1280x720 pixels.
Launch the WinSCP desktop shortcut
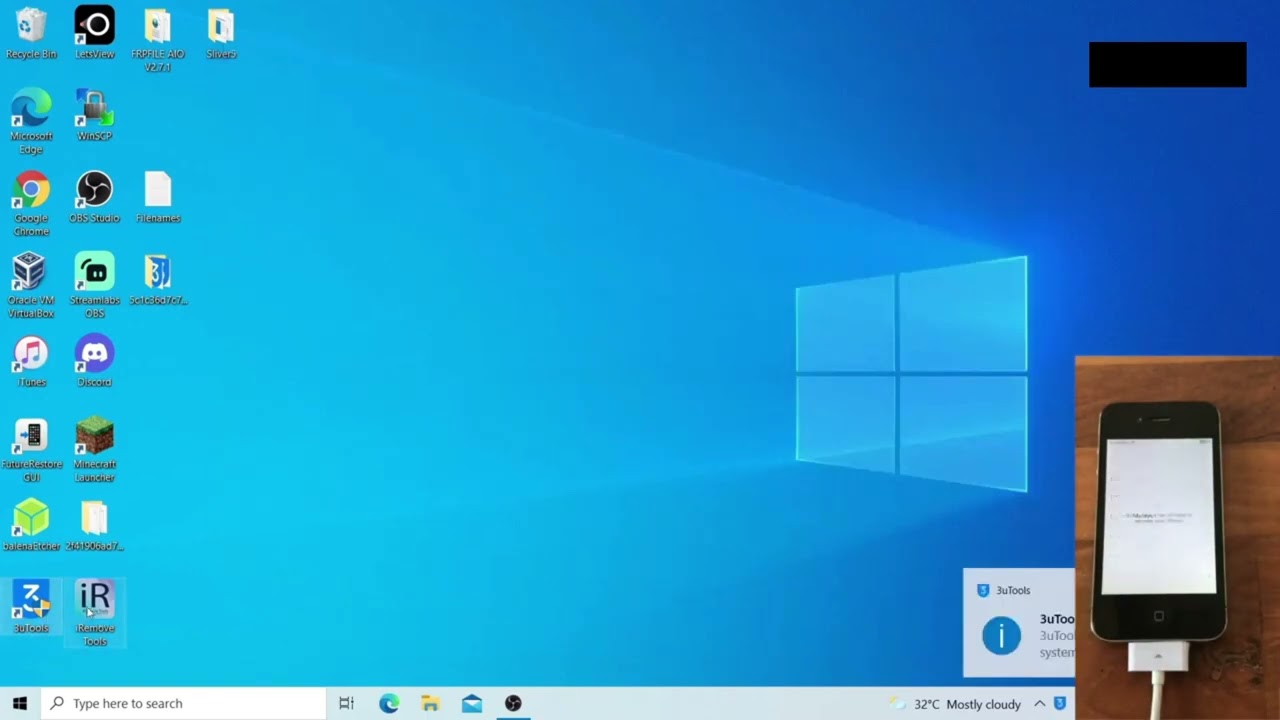(95, 115)
